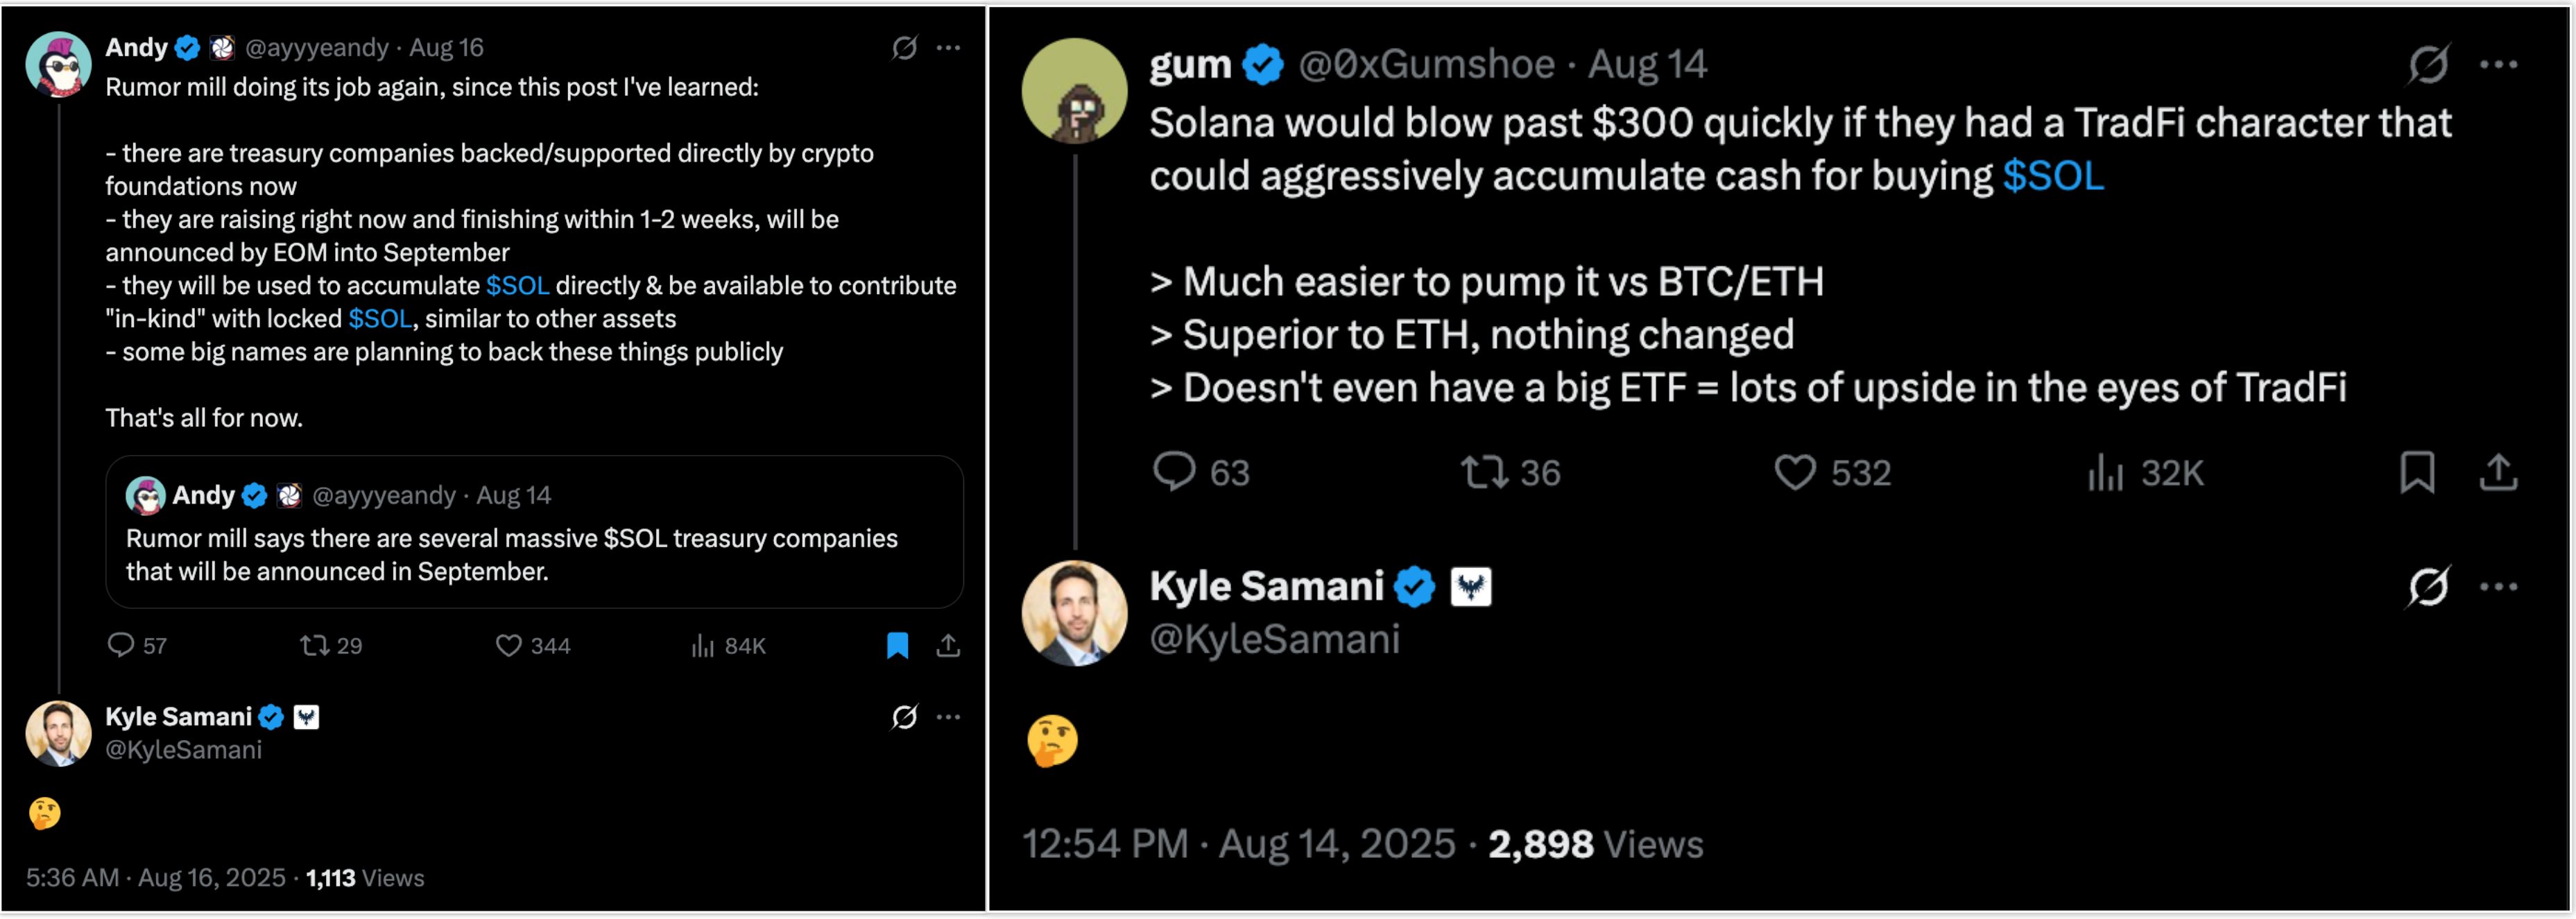View analytics for gum's 32K views
Image resolution: width=2576 pixels, height=919 pixels.
coord(2105,472)
